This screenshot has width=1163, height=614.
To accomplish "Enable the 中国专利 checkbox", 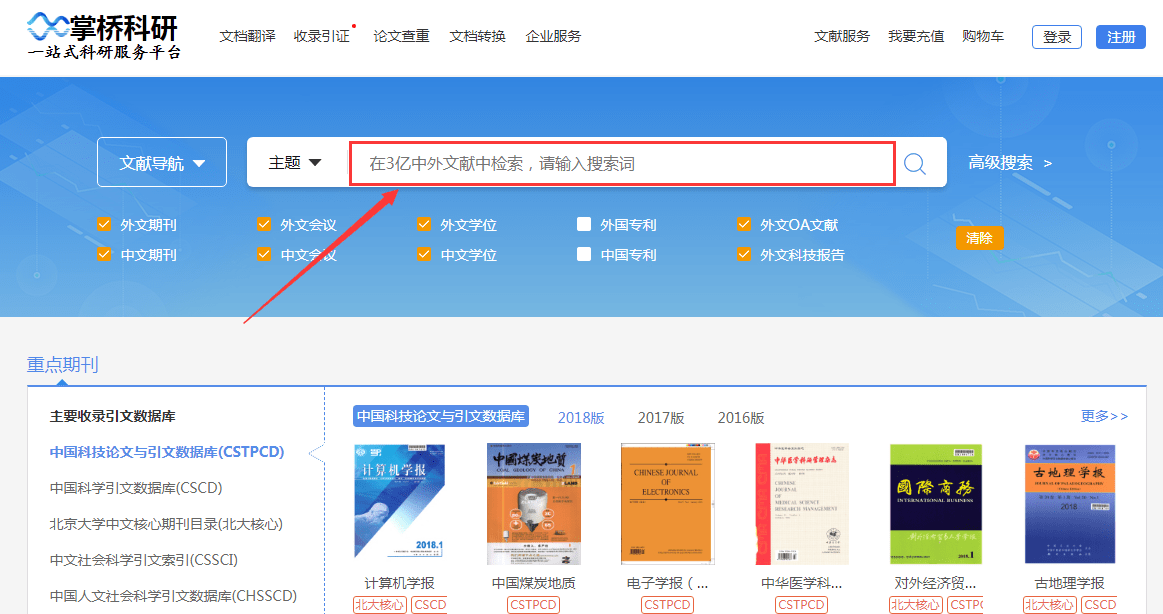I will tap(584, 255).
